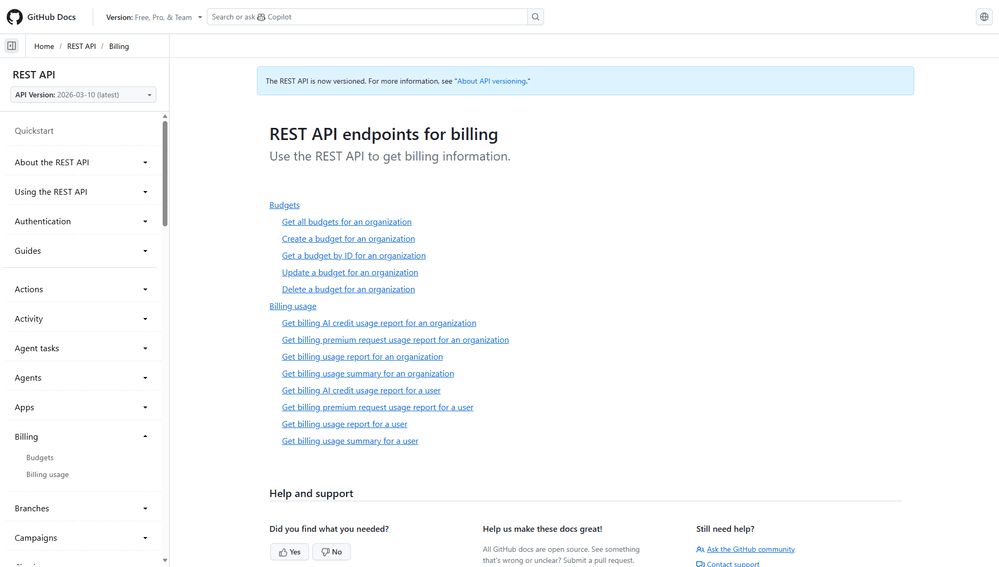Open AI credit usage report for organization
Viewport: 999px width, 567px height.
click(379, 323)
